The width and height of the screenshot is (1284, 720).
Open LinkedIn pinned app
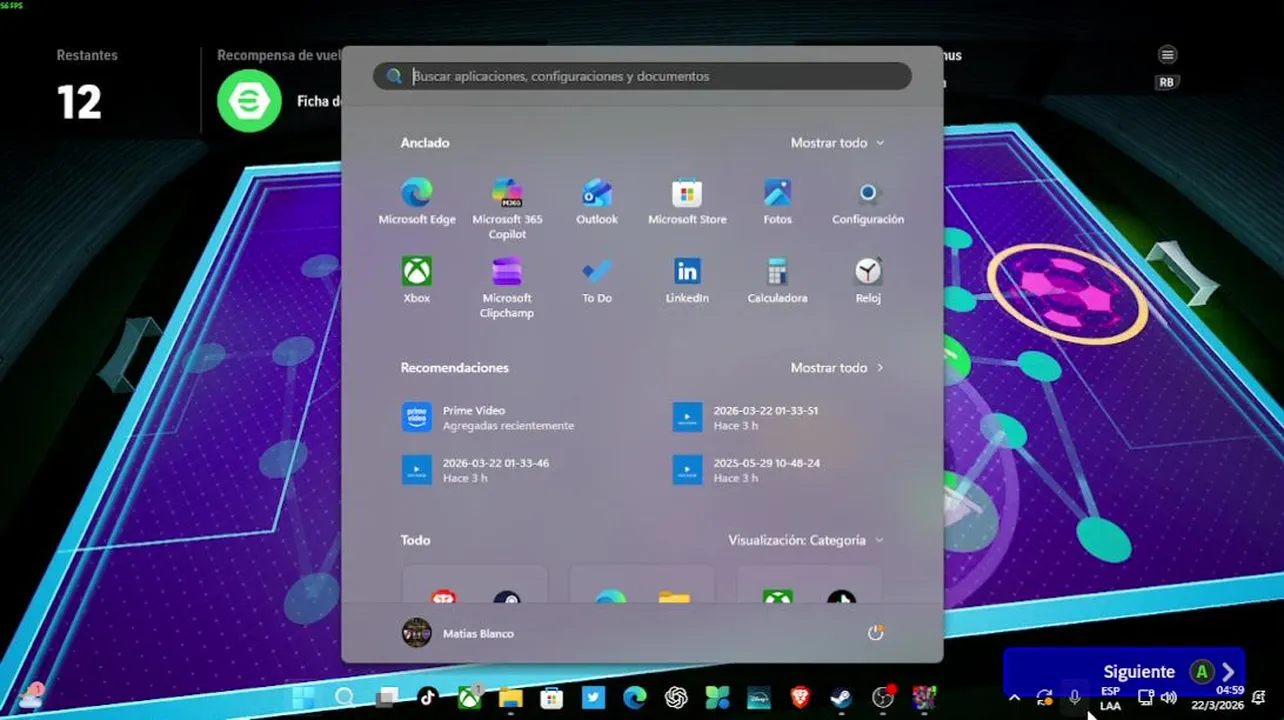(687, 280)
